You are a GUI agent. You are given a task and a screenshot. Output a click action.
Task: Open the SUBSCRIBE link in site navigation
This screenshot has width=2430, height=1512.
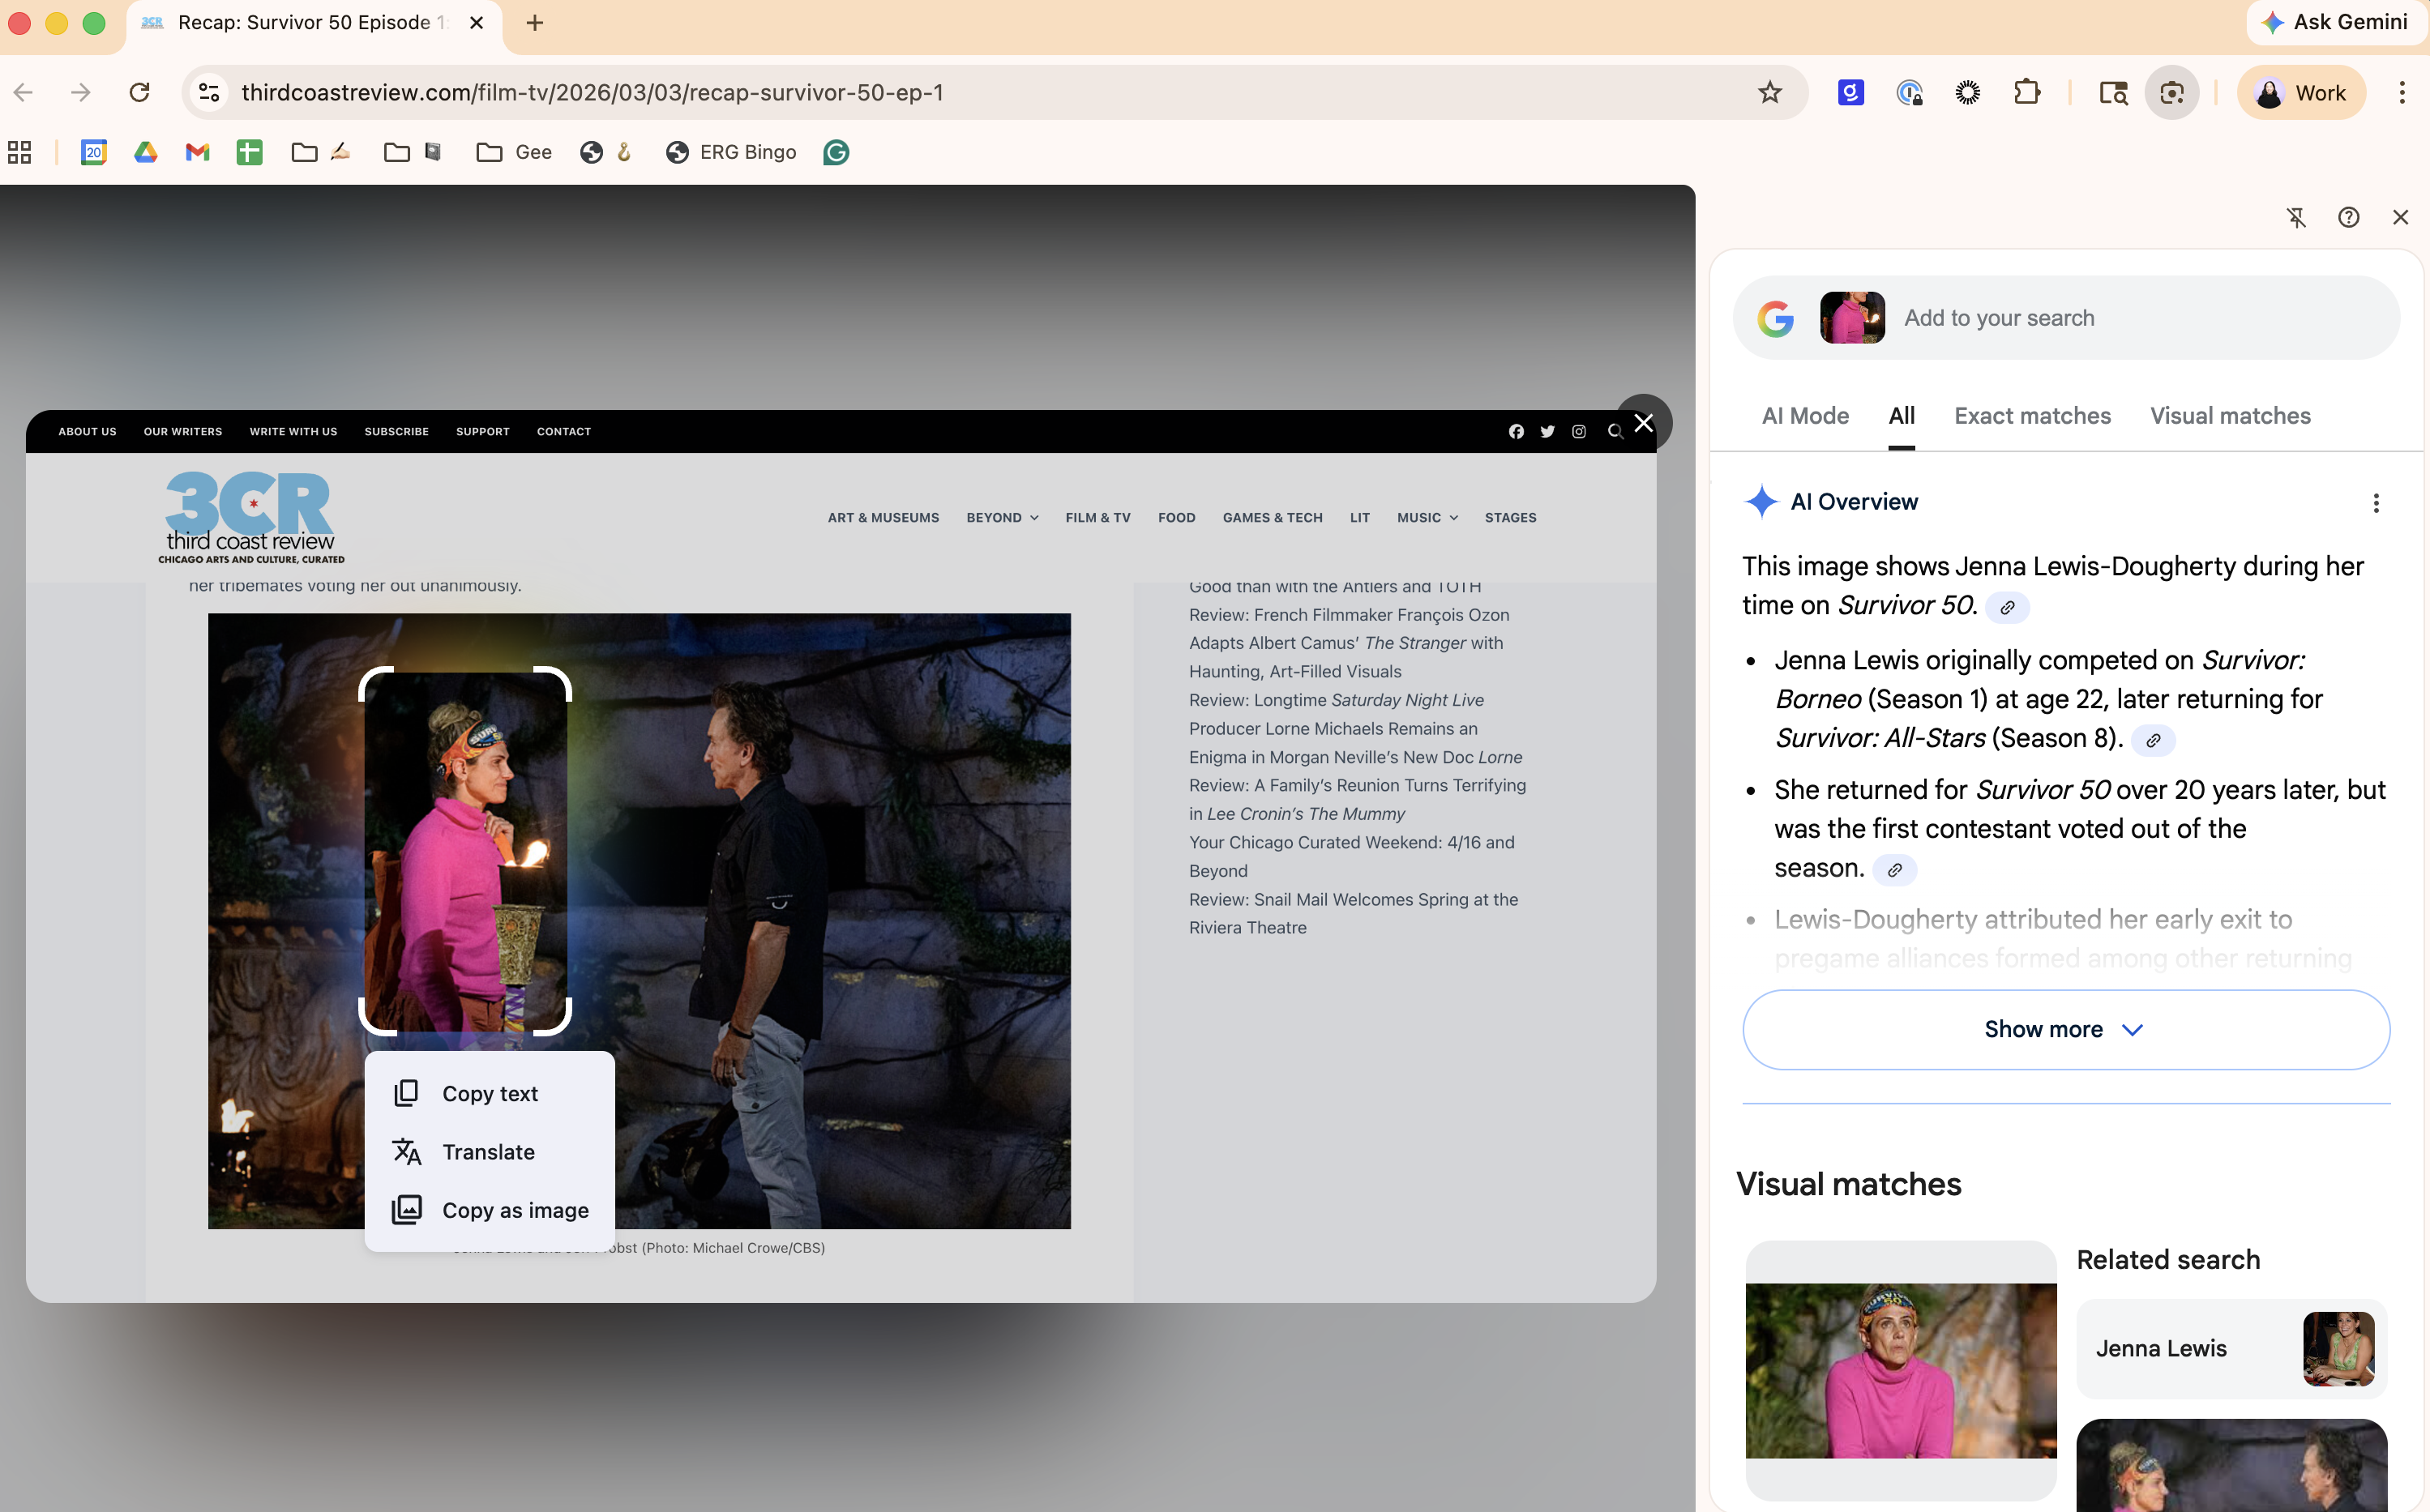(x=396, y=431)
